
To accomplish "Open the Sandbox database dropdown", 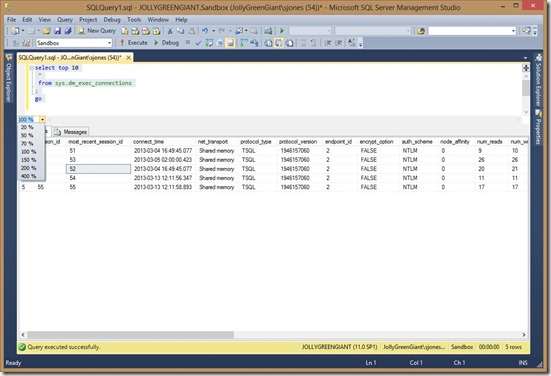I will coord(109,43).
